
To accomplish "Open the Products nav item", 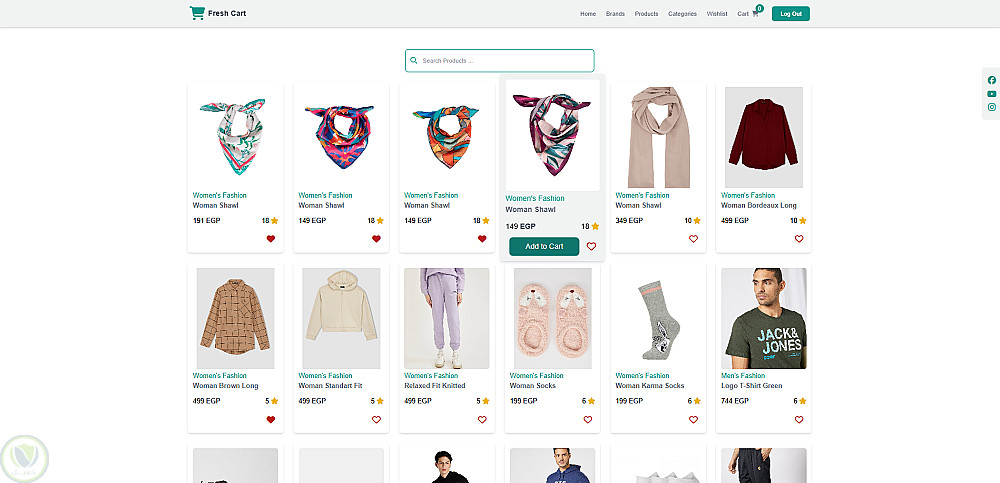I will click(x=647, y=14).
